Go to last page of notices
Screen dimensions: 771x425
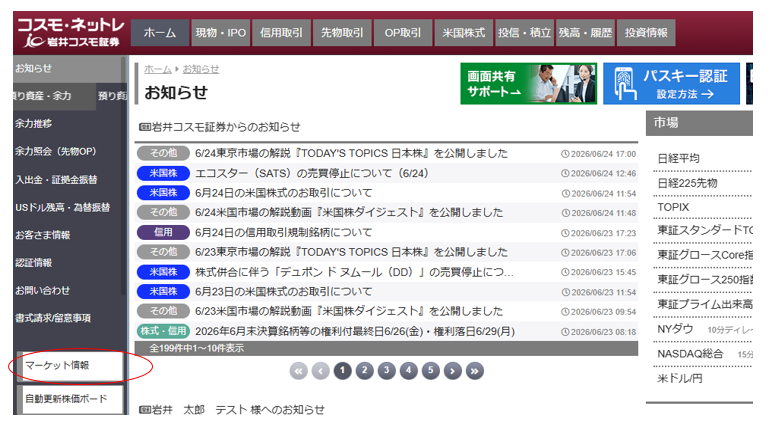click(475, 371)
